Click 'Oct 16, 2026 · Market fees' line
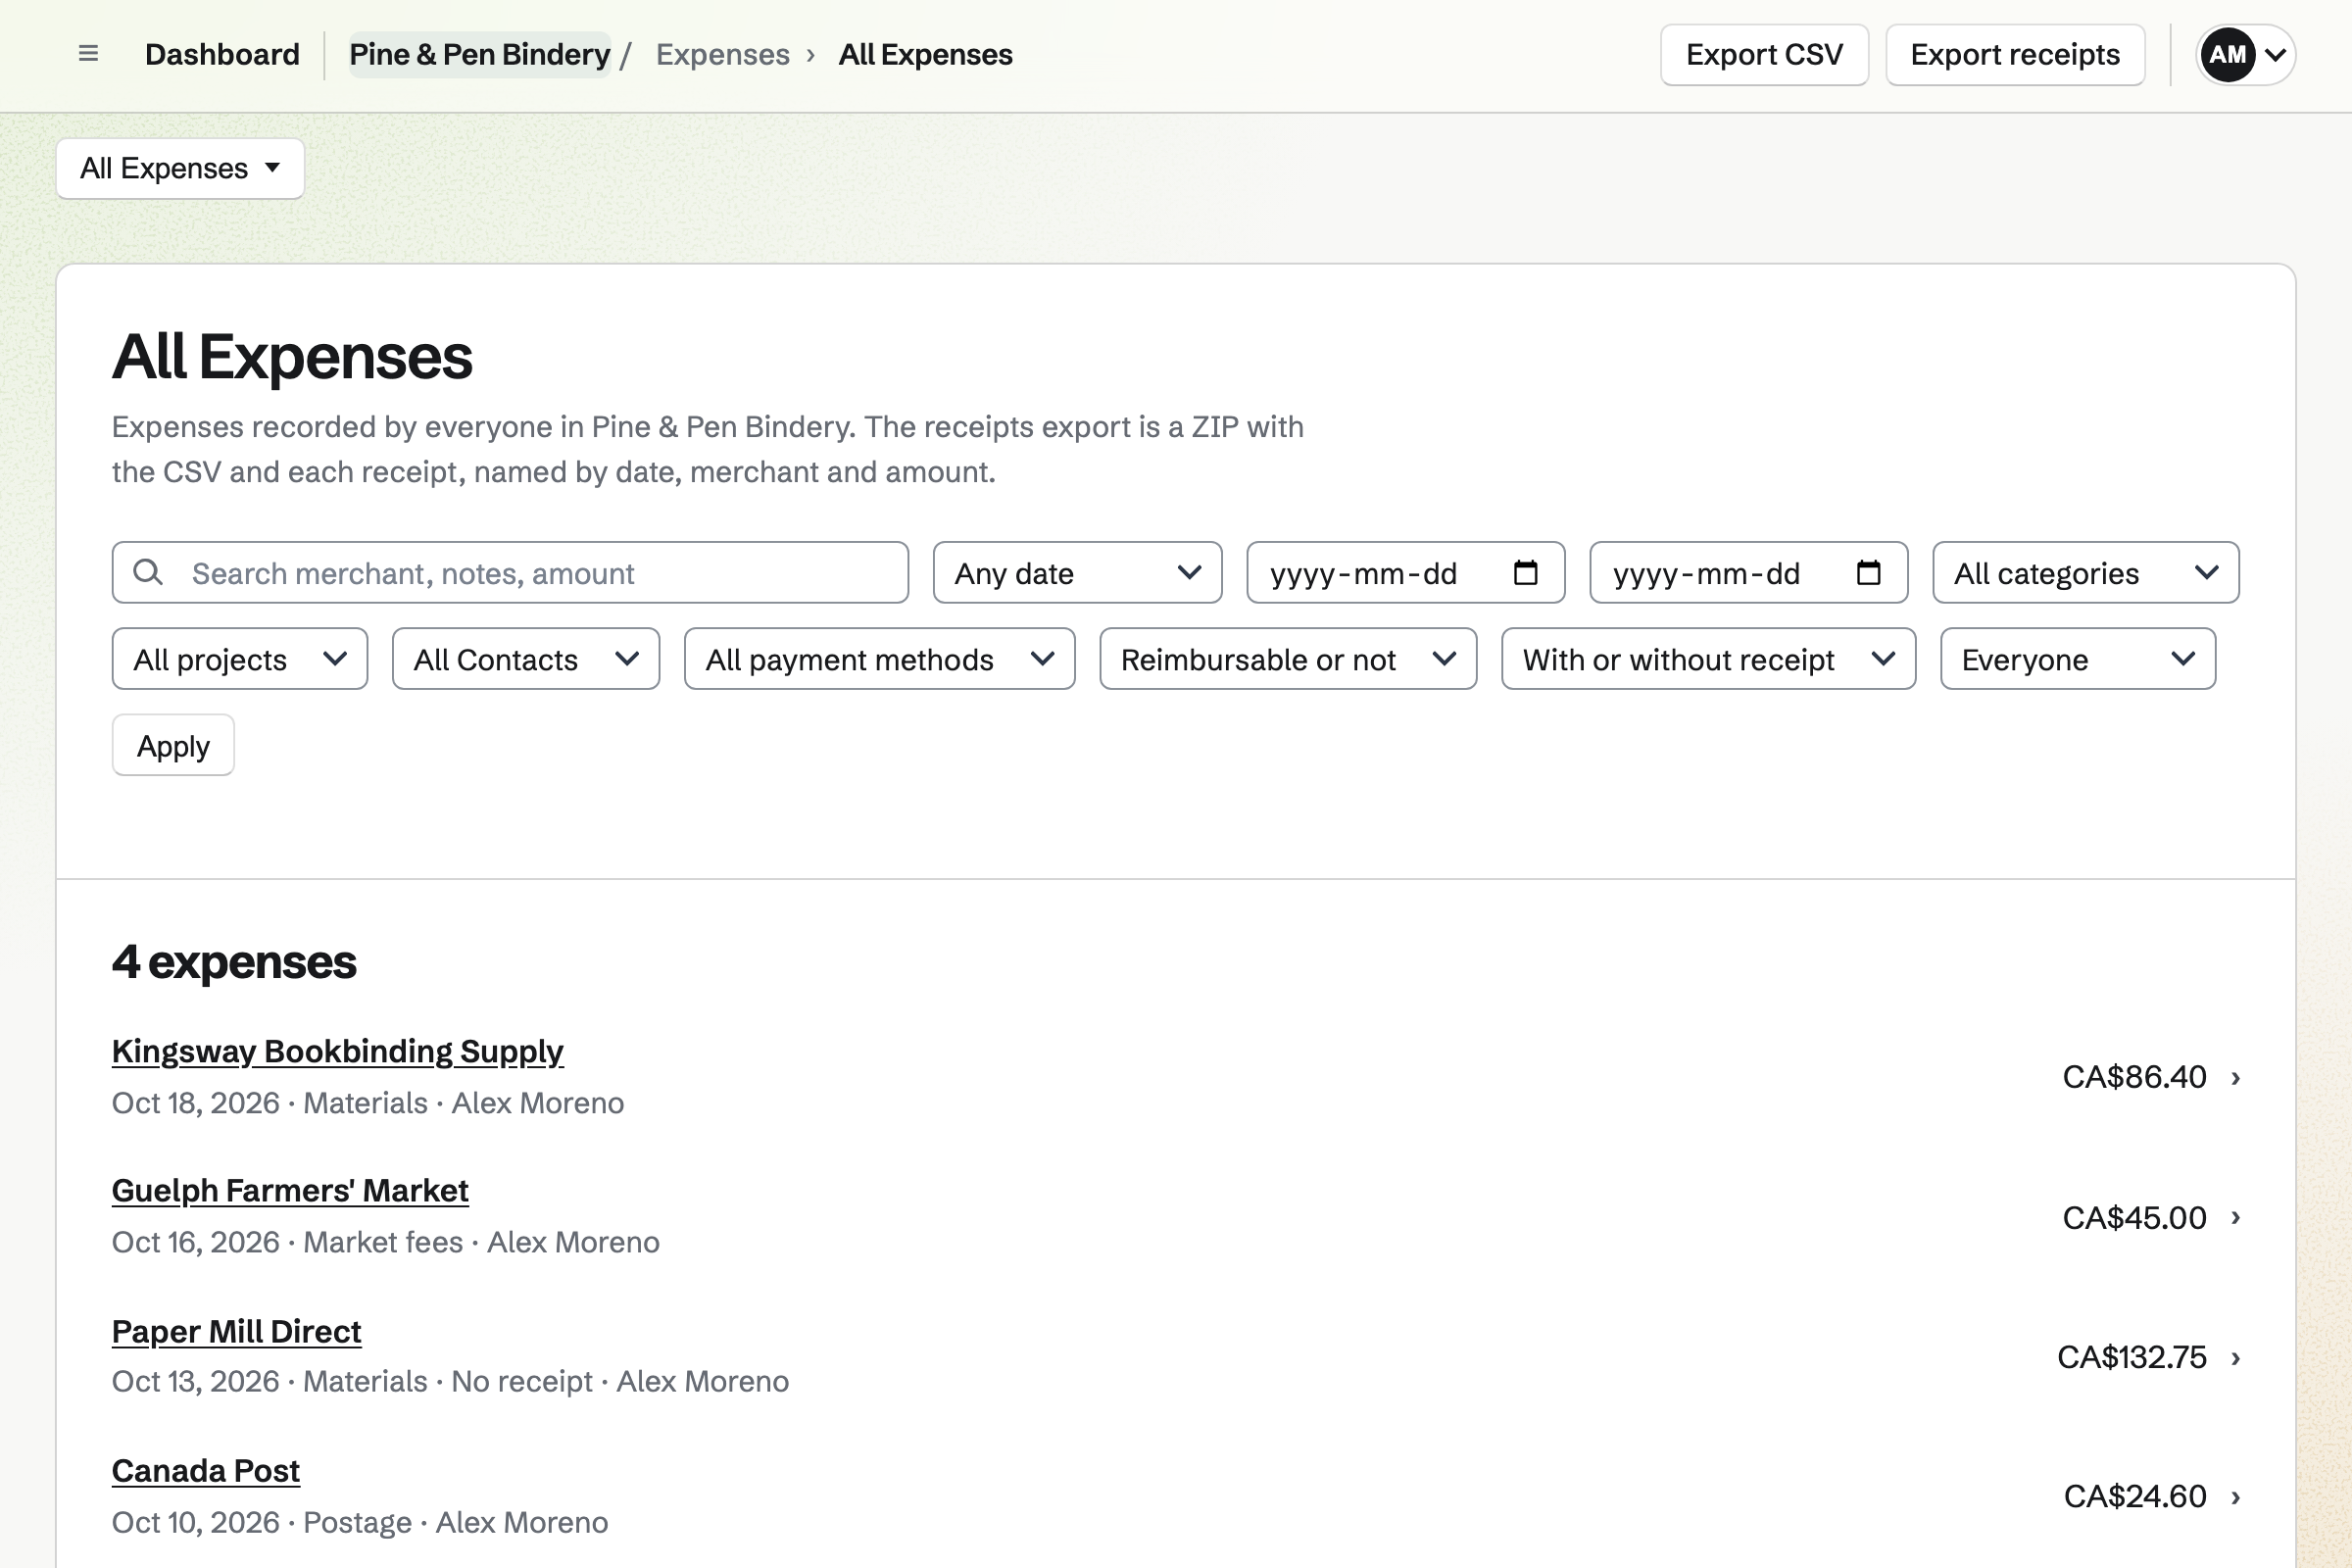 [x=287, y=1242]
